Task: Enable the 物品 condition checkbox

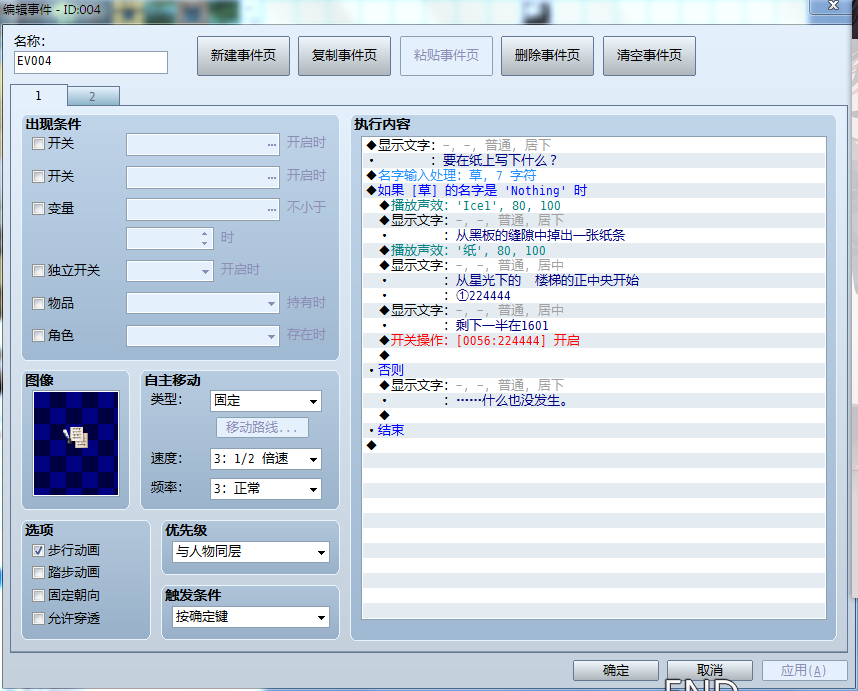Action: [x=38, y=304]
